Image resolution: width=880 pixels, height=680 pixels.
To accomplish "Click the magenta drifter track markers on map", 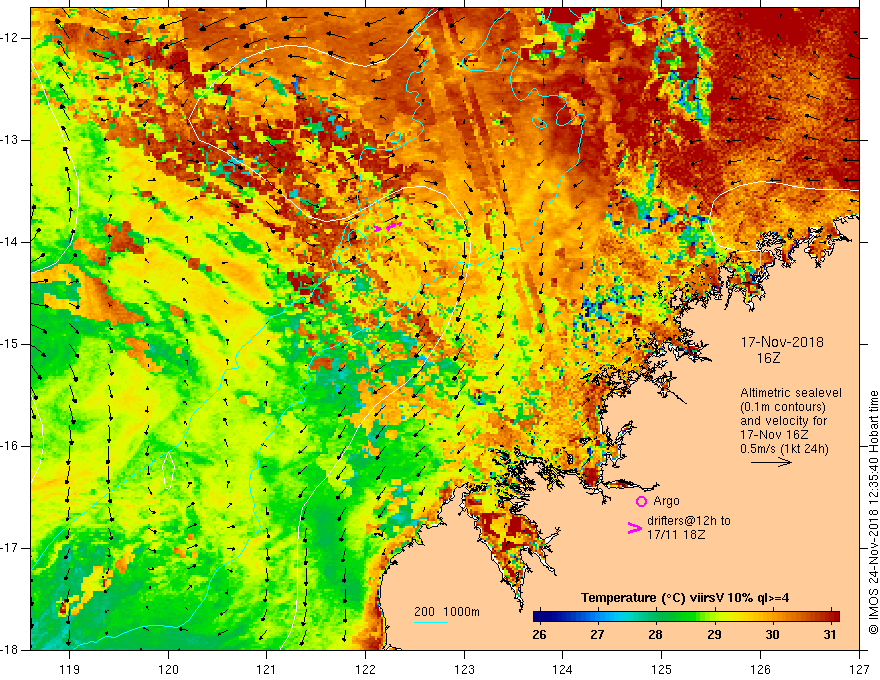I will (388, 227).
